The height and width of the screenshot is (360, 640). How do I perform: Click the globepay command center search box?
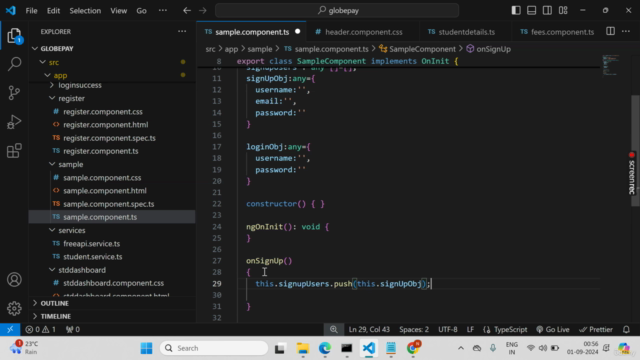[337, 11]
